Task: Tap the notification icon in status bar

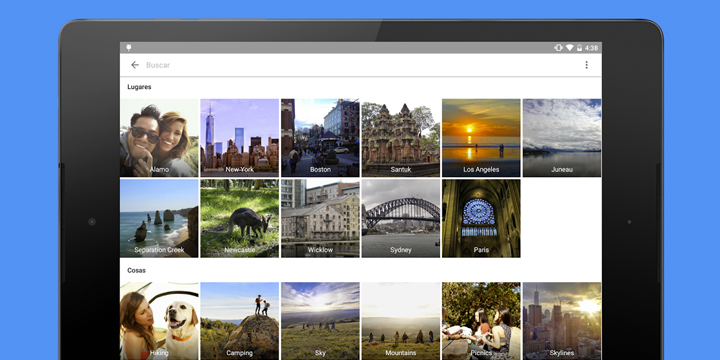Action: (129, 48)
